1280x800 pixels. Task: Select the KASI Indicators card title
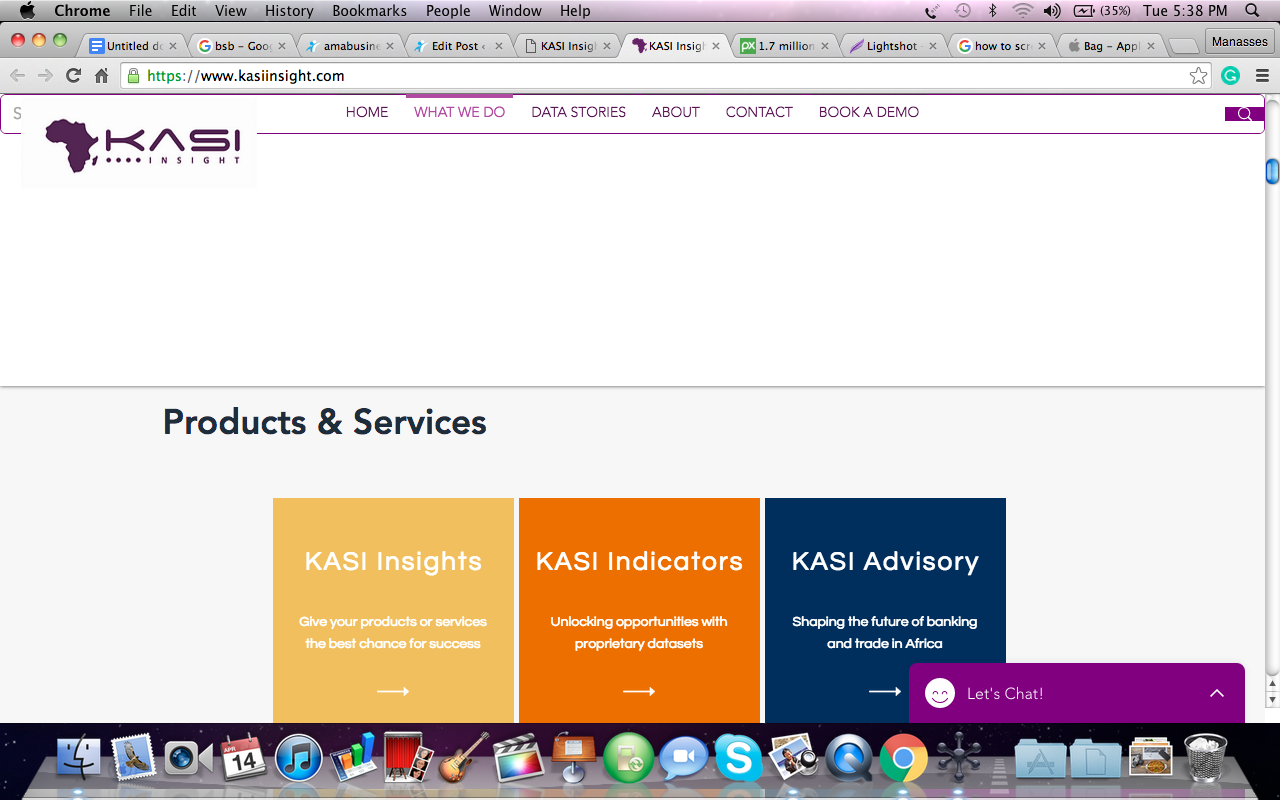(639, 561)
